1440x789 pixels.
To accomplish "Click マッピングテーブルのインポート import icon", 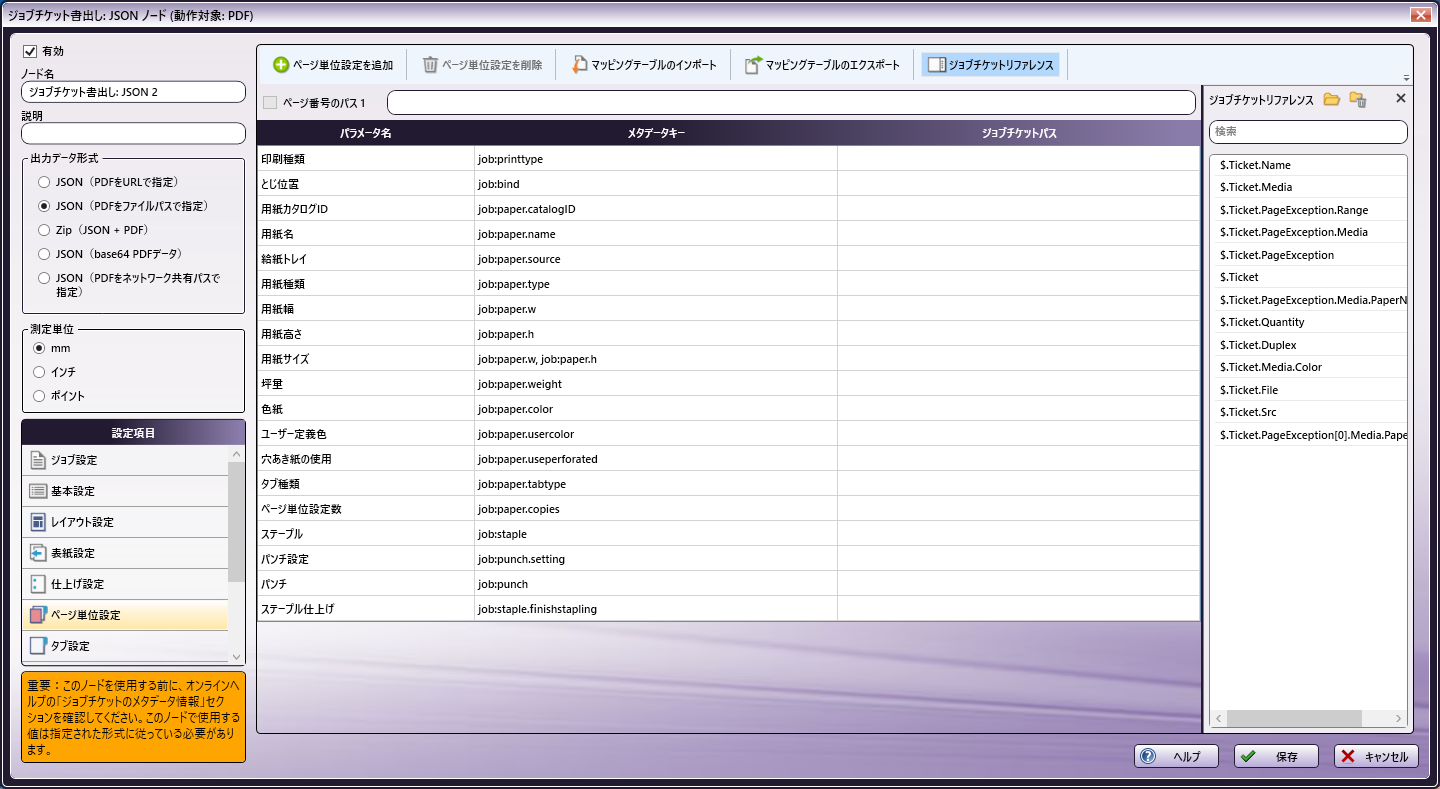I will click(579, 65).
